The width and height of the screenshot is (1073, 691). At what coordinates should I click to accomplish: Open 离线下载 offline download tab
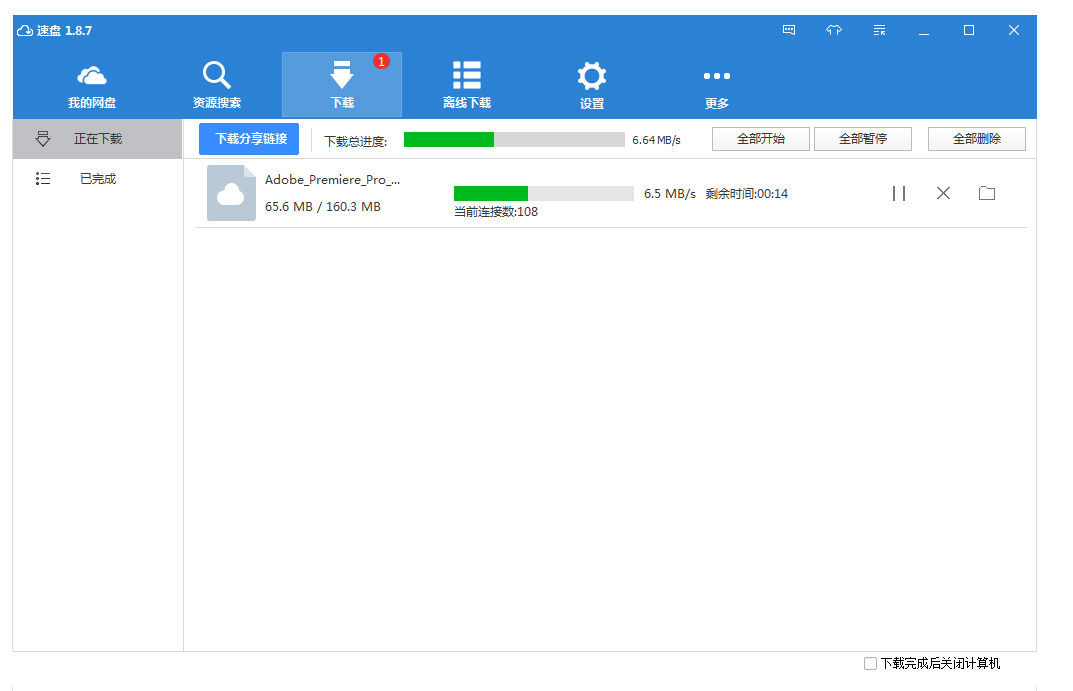[467, 85]
